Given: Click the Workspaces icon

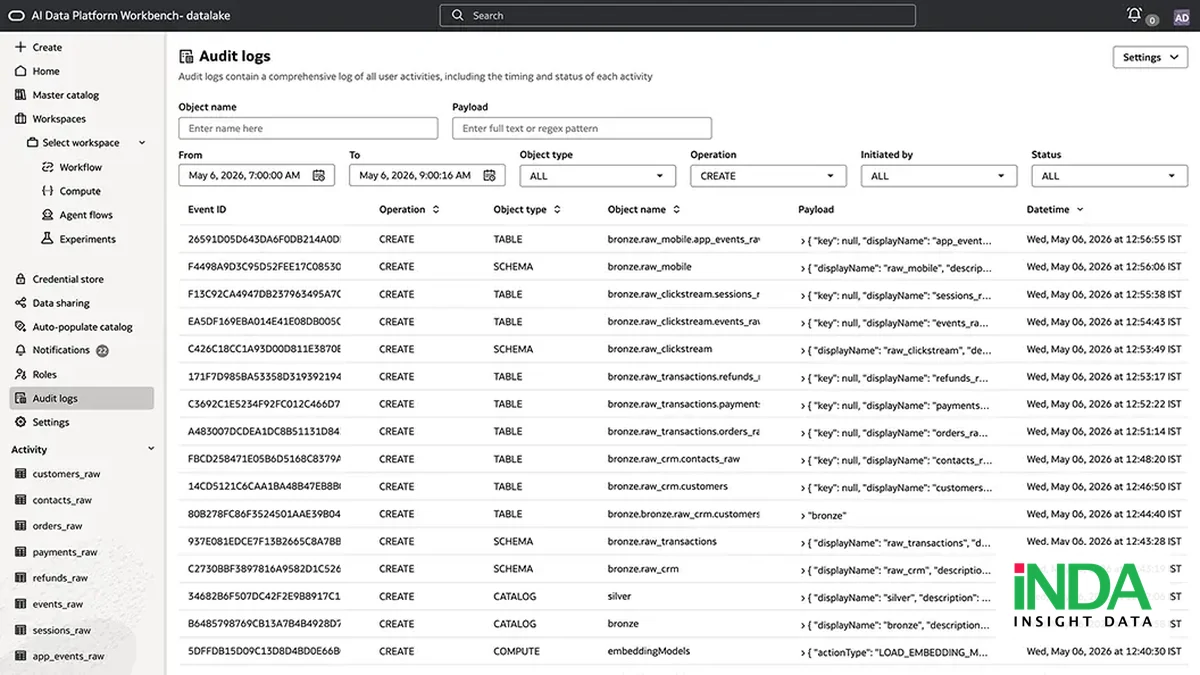Looking at the screenshot, I should click(x=21, y=119).
